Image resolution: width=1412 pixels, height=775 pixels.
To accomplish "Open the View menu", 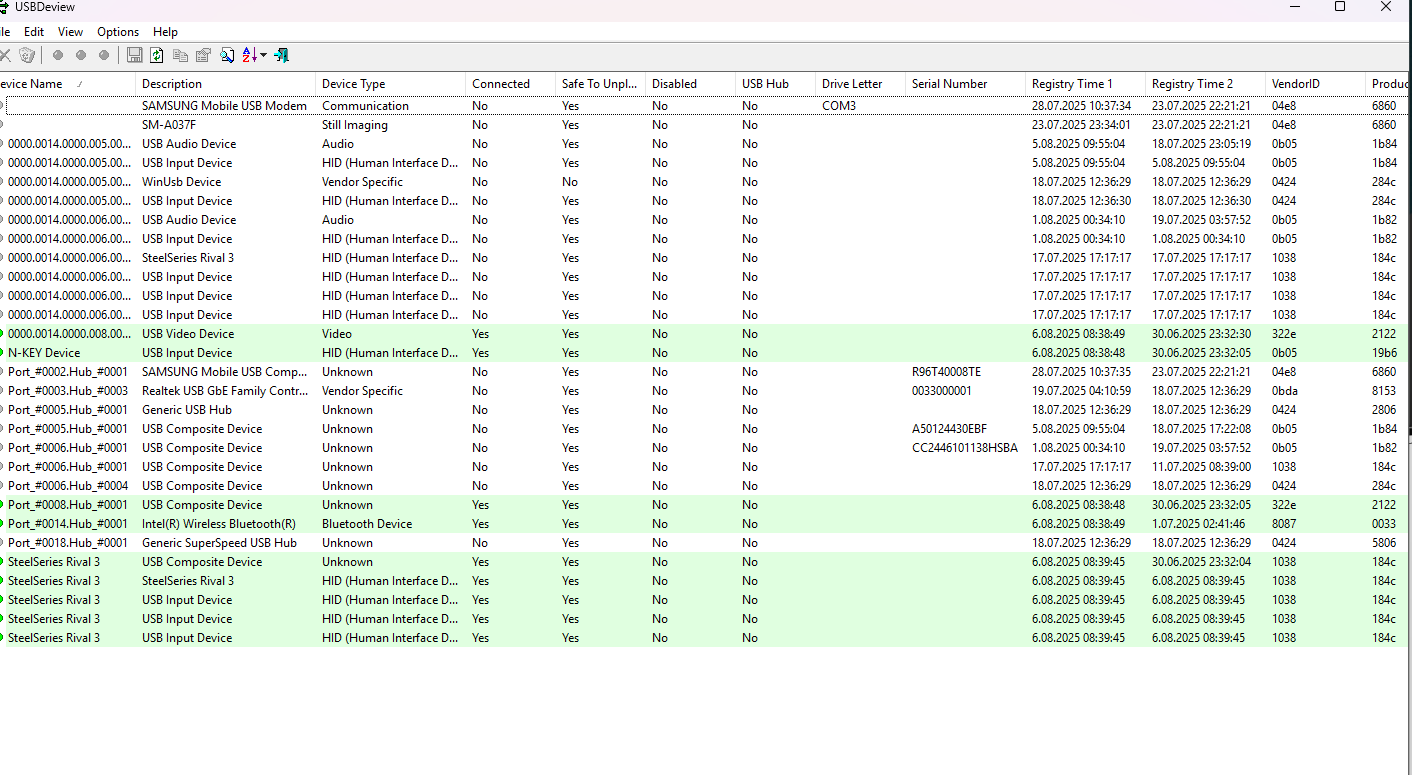I will tap(70, 32).
